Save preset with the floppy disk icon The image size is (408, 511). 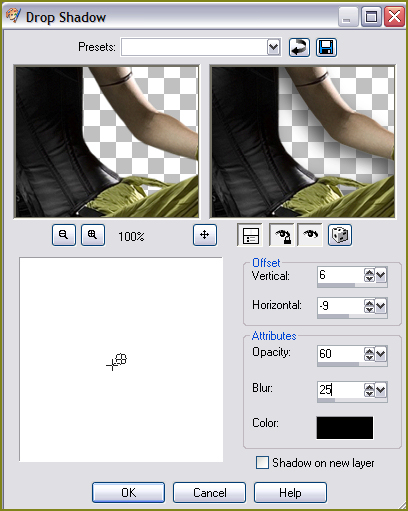(x=326, y=47)
